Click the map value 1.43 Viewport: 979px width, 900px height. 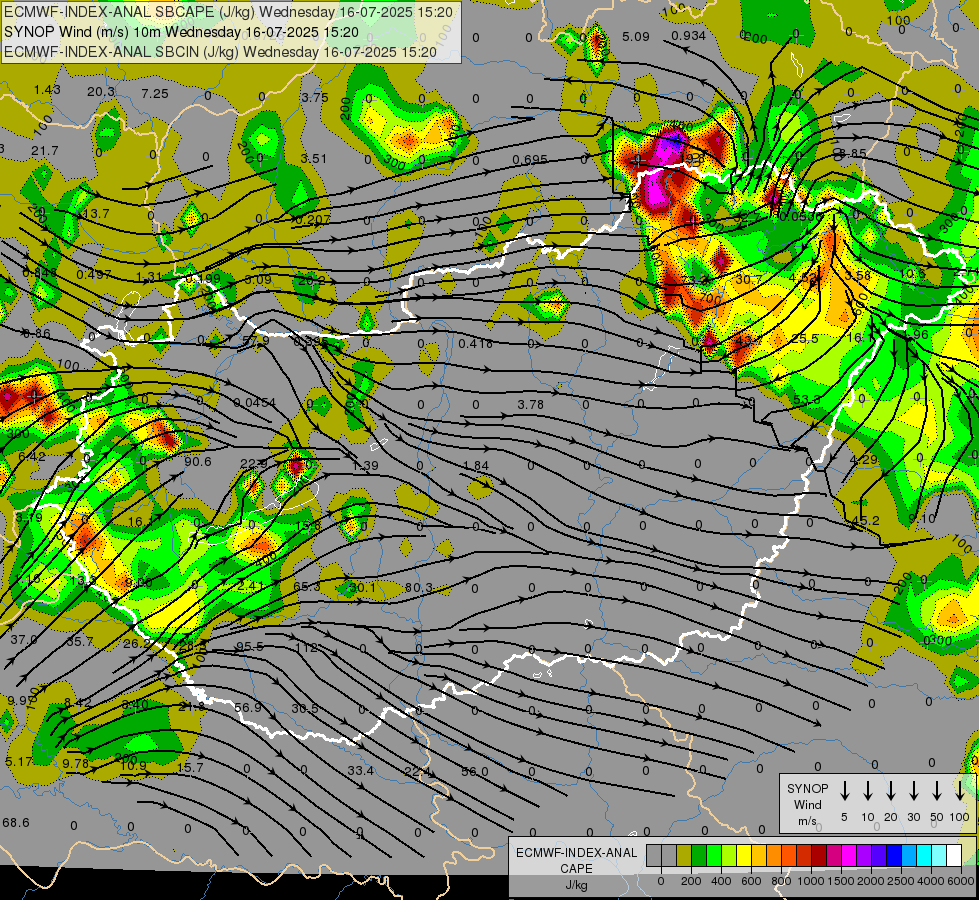47,90
